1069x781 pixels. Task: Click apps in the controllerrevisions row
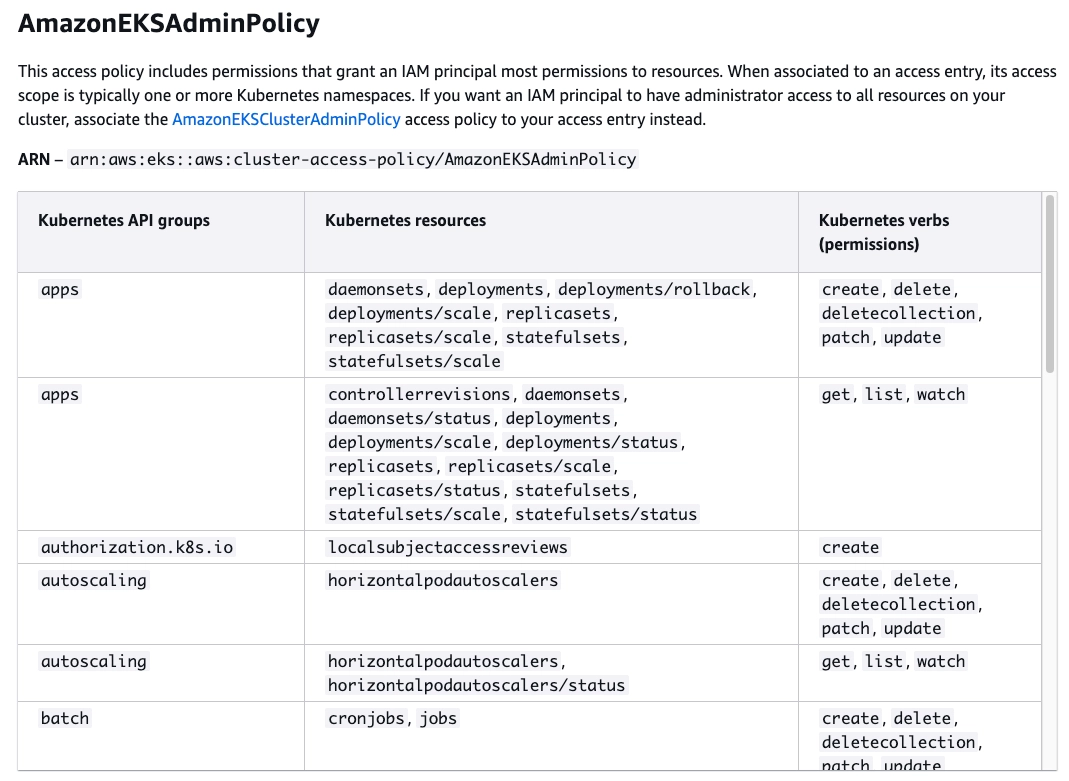[59, 395]
